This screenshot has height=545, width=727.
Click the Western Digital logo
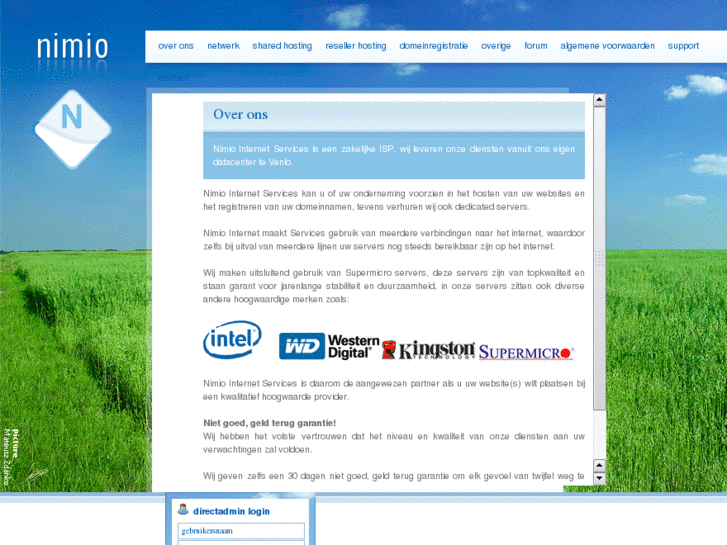[x=329, y=346]
